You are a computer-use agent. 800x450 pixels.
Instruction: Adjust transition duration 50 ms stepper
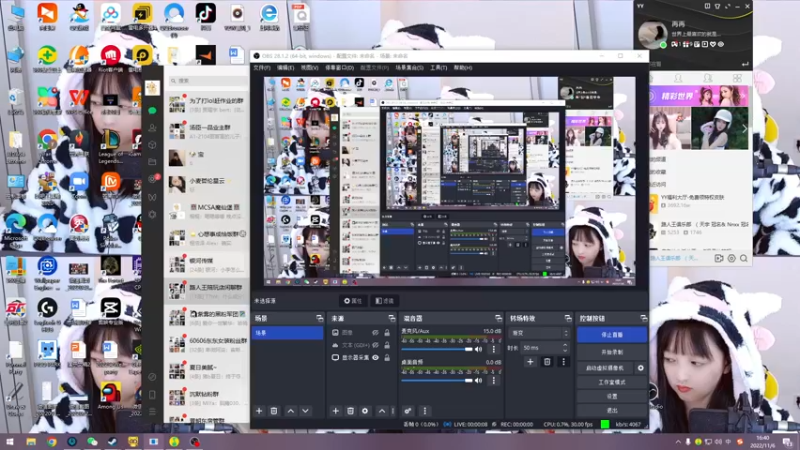(565, 348)
